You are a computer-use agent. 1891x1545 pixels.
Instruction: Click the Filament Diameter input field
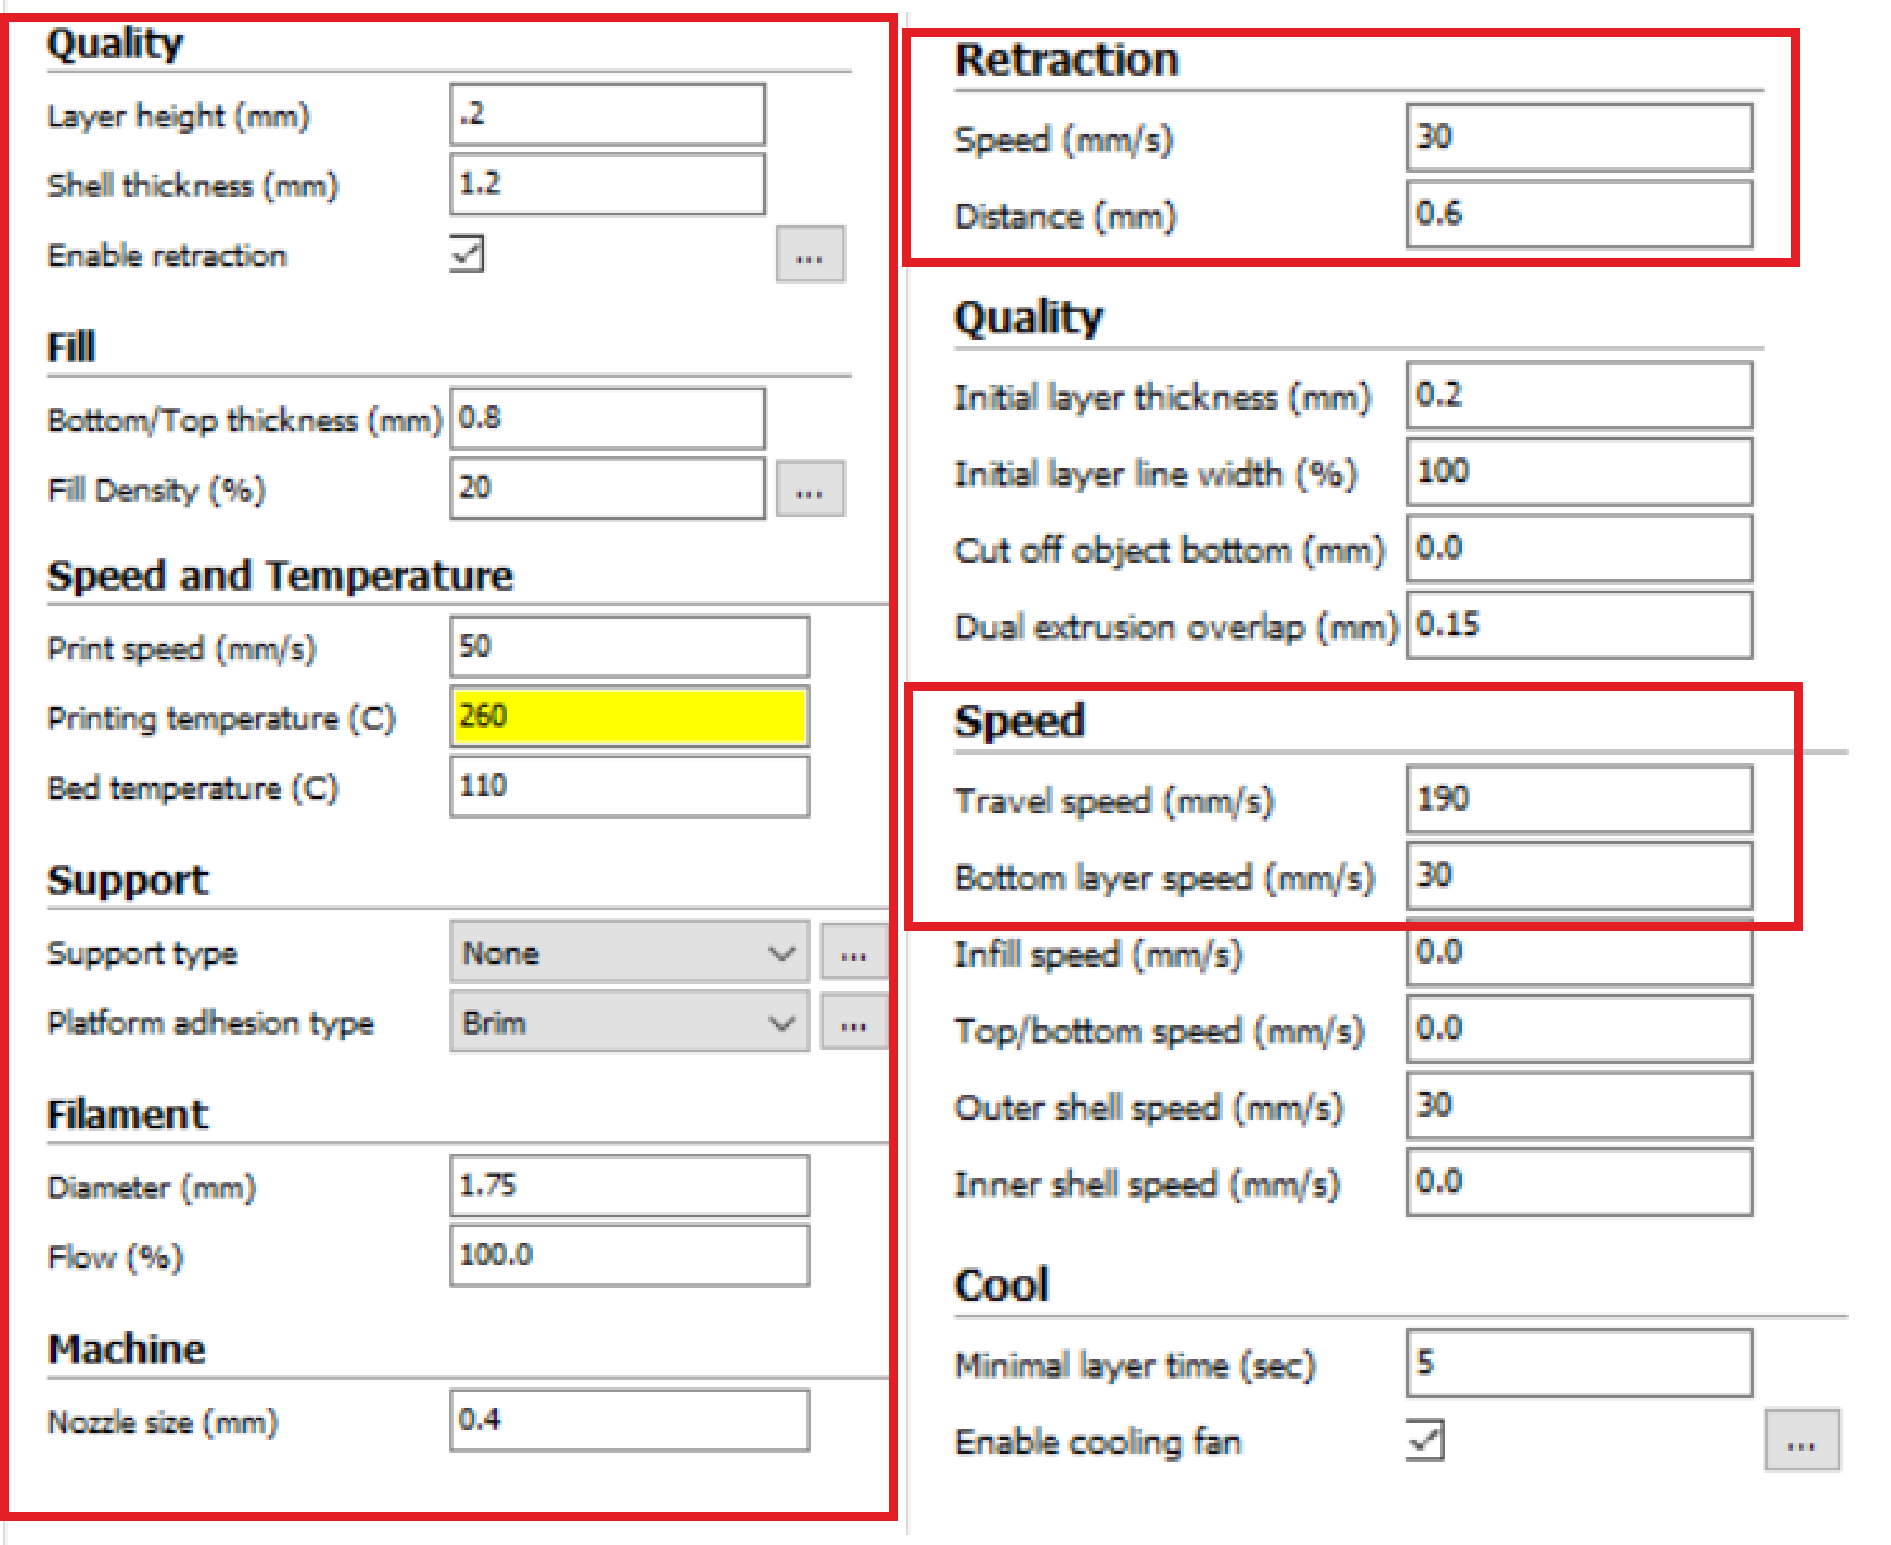(x=629, y=1186)
